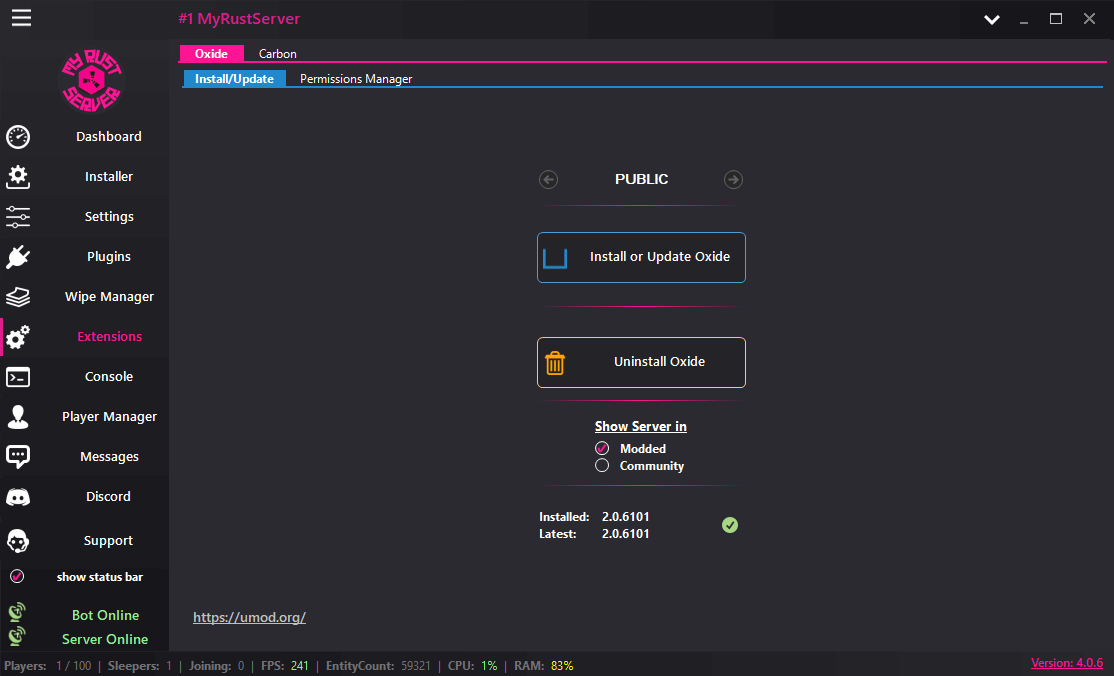Open the Support section
The width and height of the screenshot is (1114, 676).
coord(108,540)
